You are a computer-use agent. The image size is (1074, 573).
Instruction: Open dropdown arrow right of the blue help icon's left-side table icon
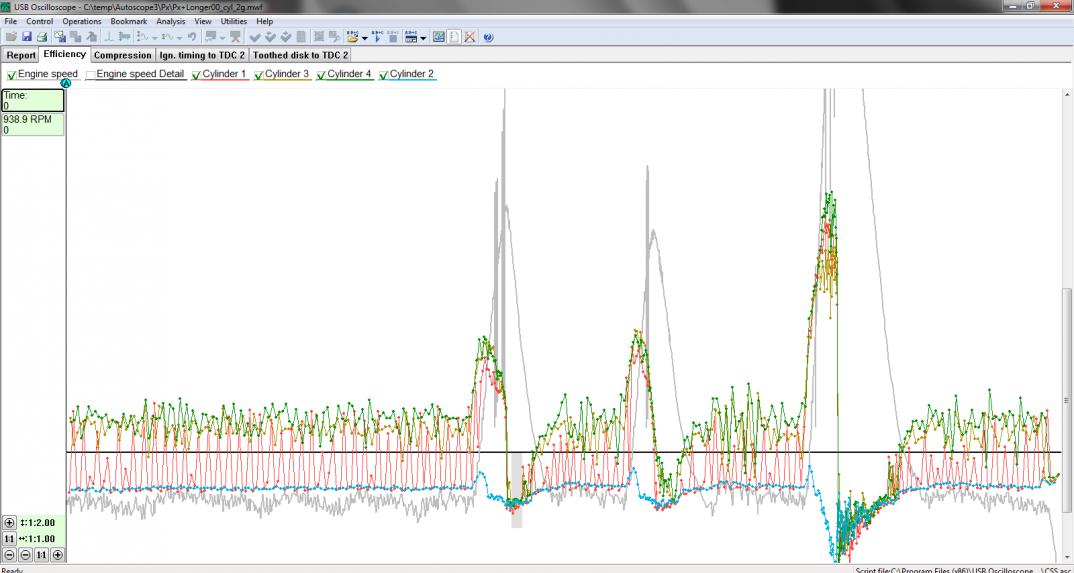pyautogui.click(x=423, y=38)
